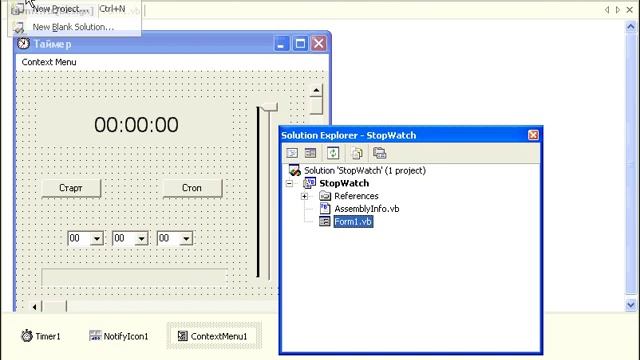
Task: Click Context Menu item on the form
Action: click(x=49, y=62)
